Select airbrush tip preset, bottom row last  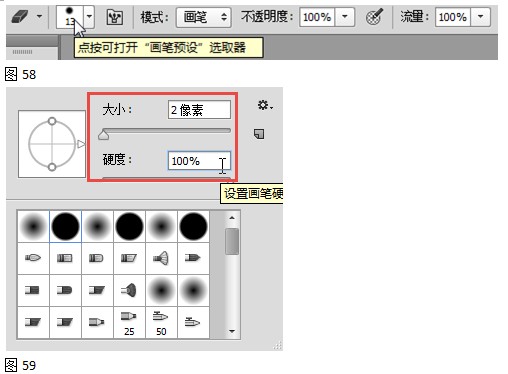[193, 322]
